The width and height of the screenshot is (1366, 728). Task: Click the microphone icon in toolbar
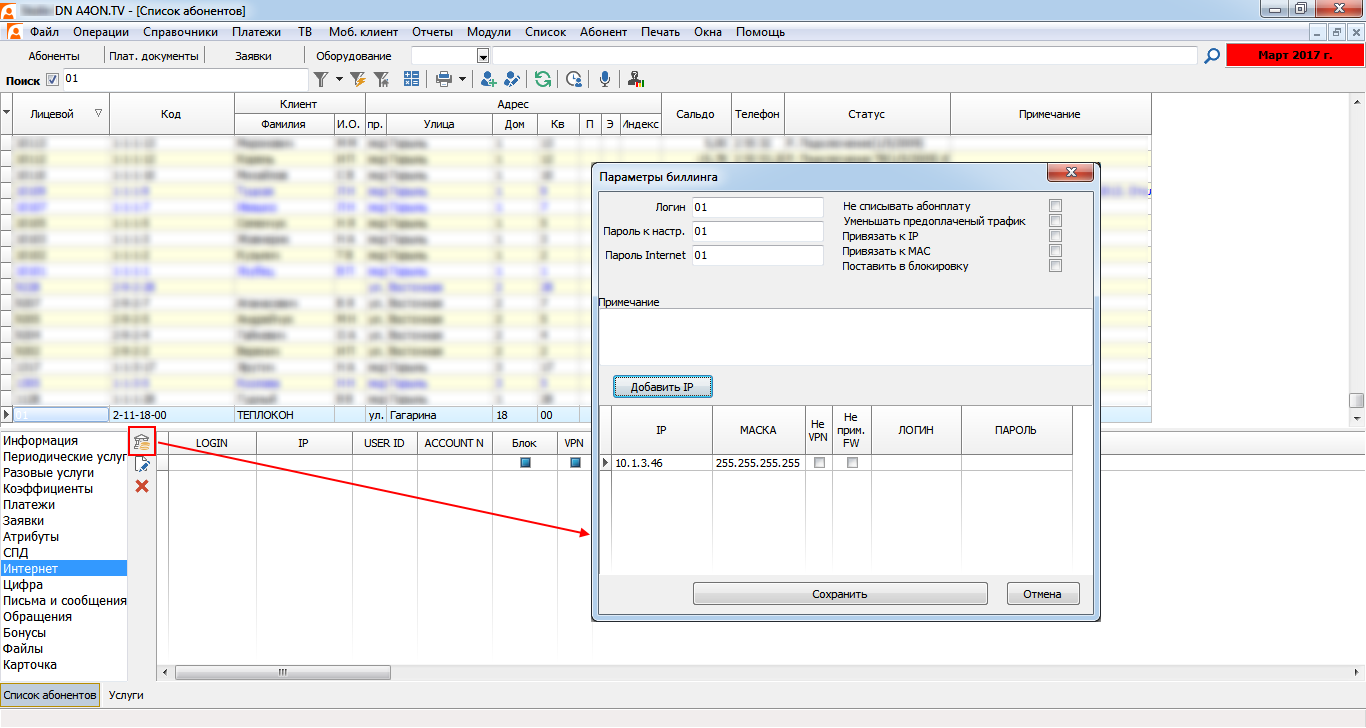605,79
